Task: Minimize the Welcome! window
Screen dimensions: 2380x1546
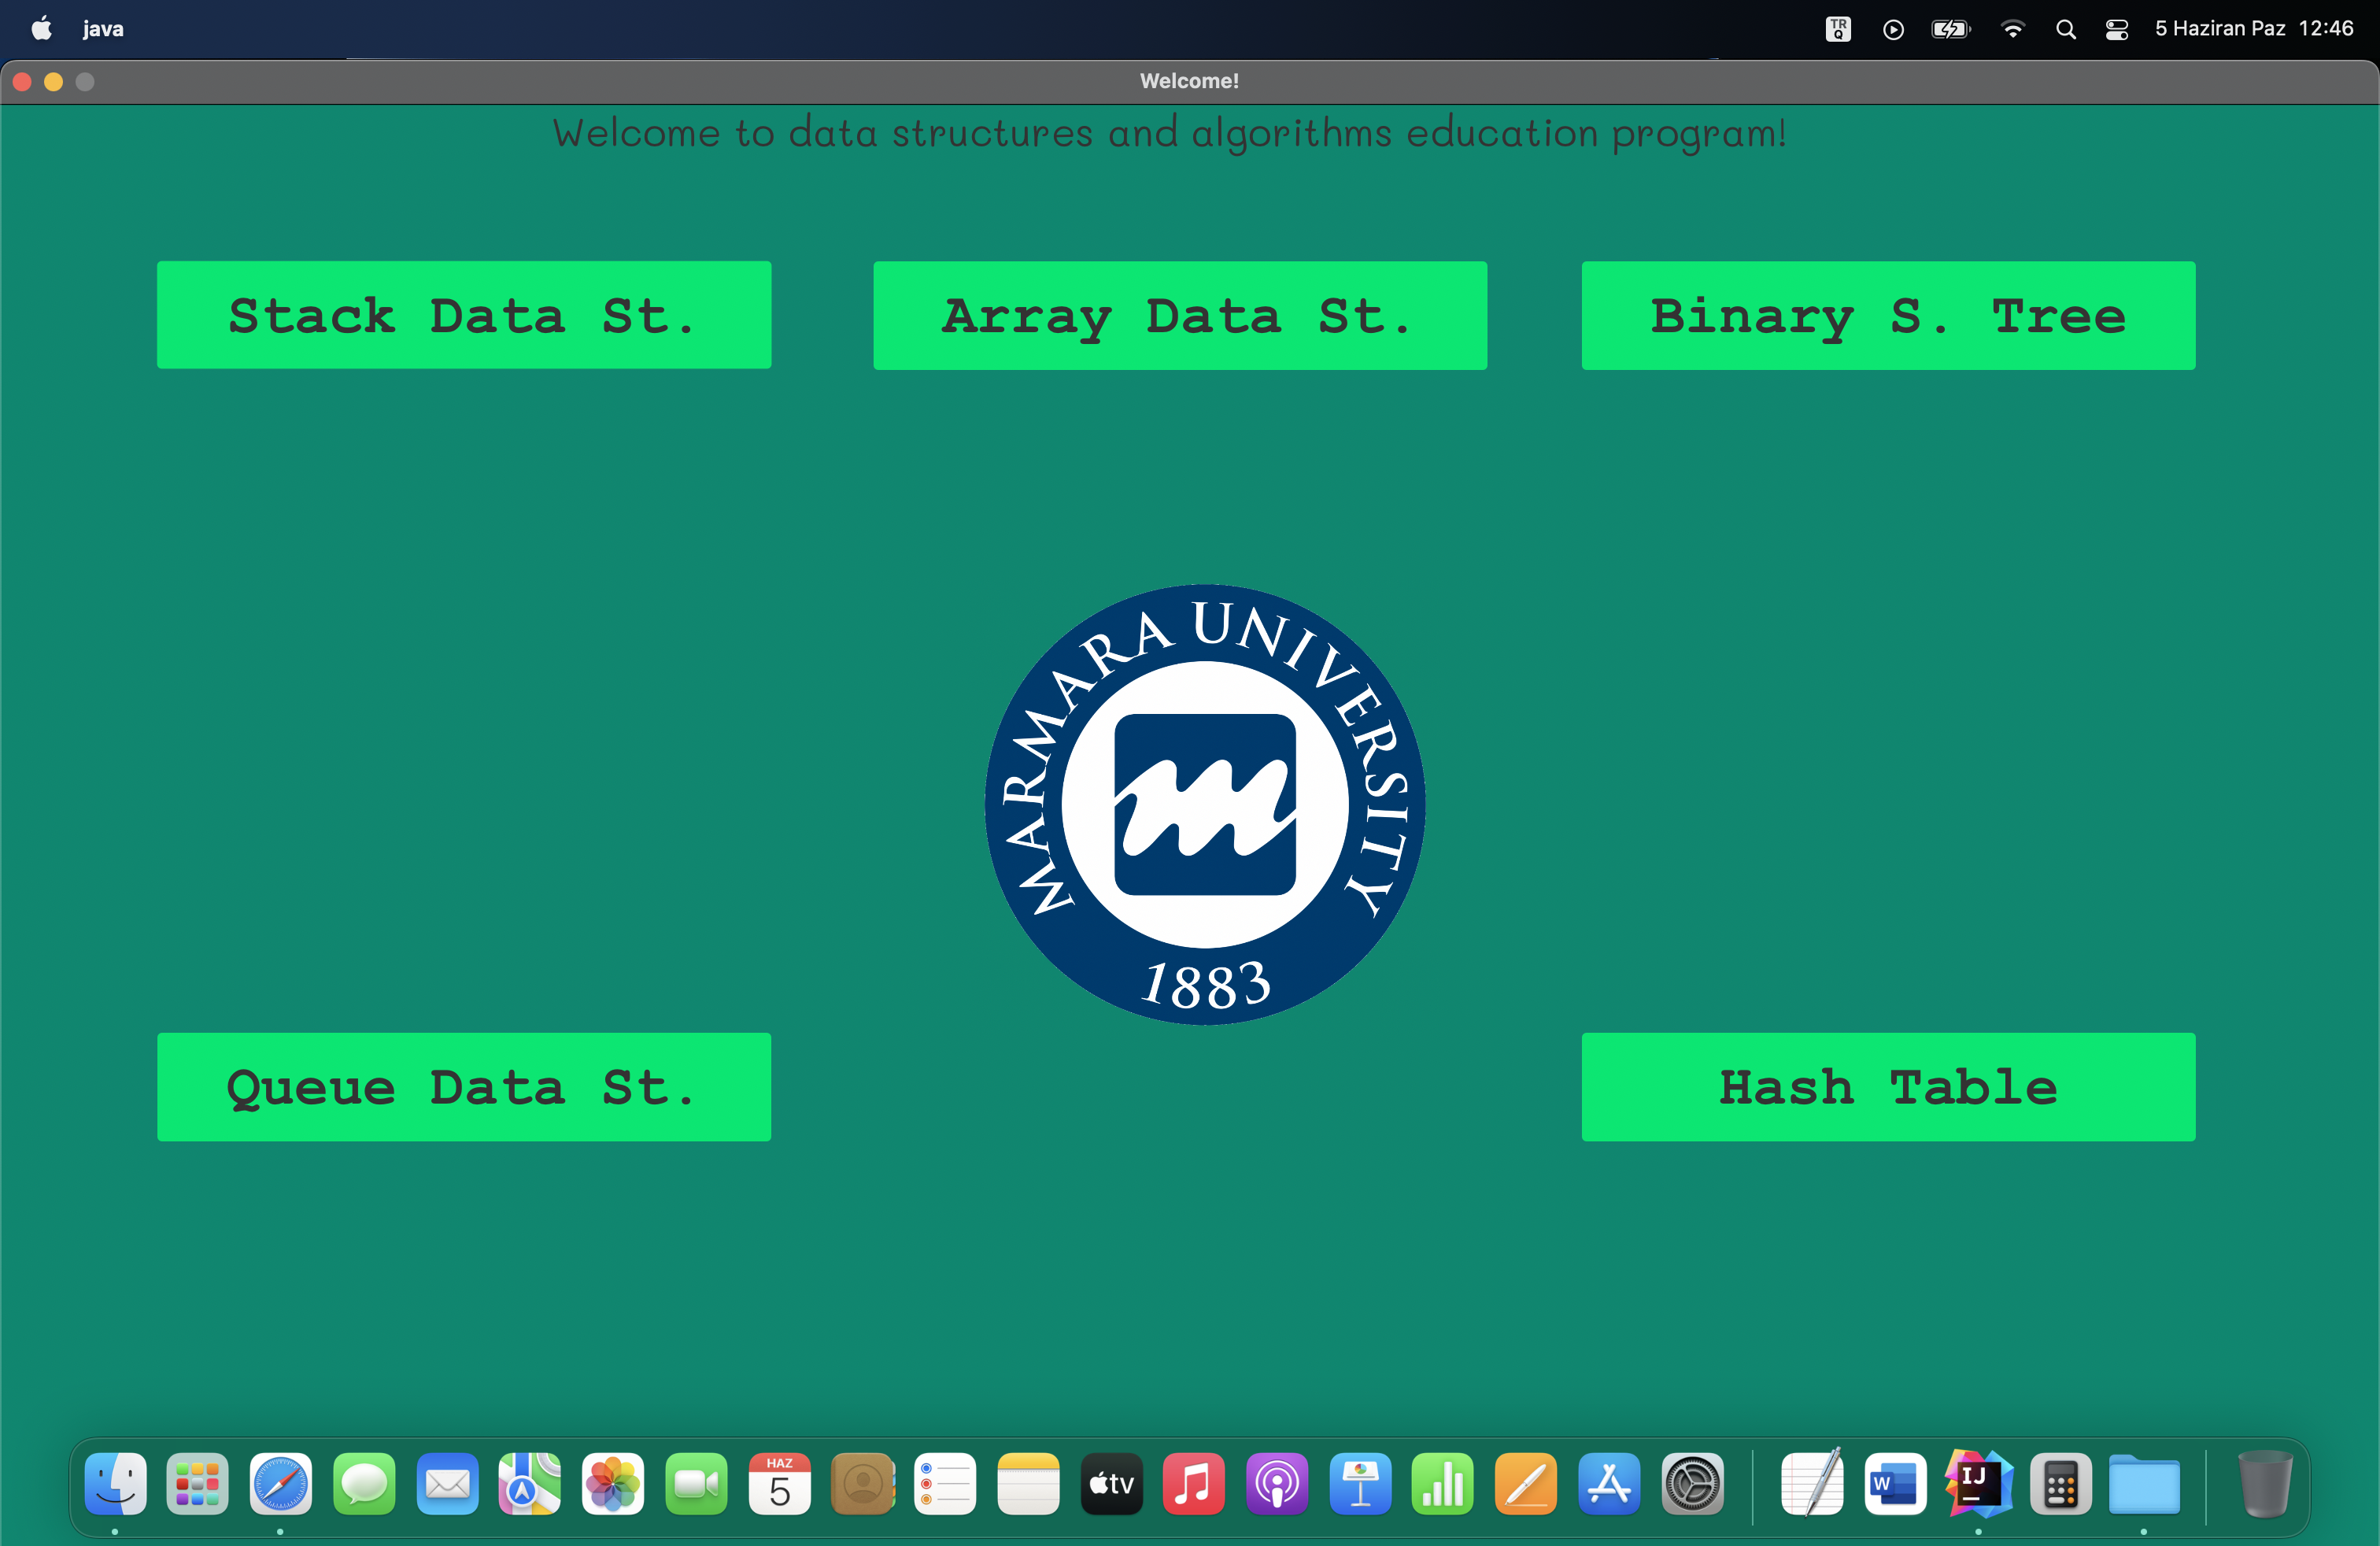Action: tap(54, 81)
